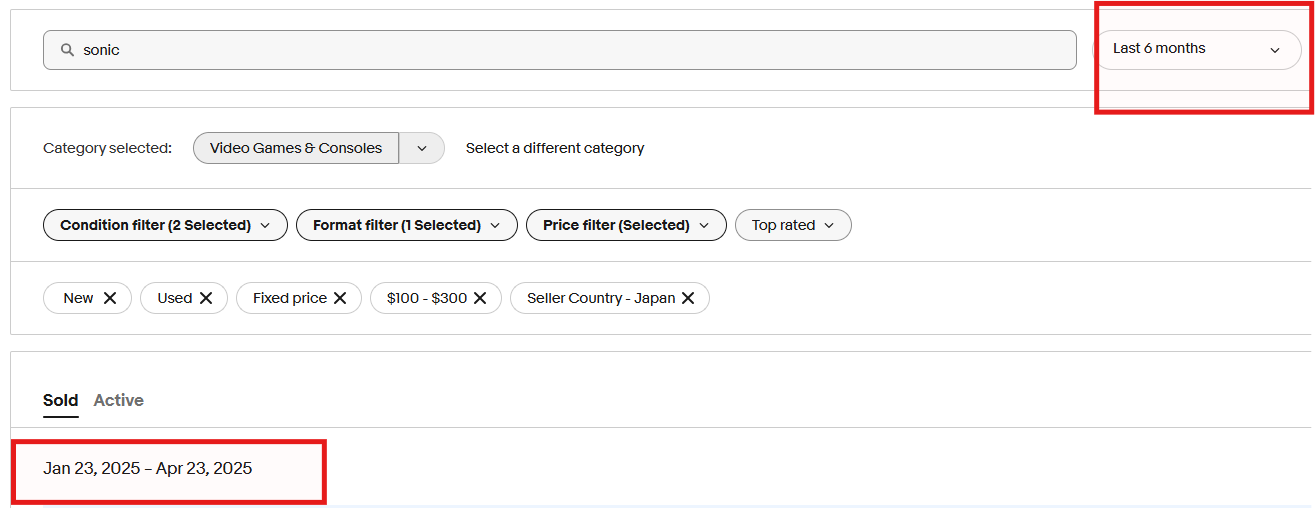Viewport: 1315px width, 508px height.
Task: Click the Video Games & Consoles button
Action: point(296,148)
